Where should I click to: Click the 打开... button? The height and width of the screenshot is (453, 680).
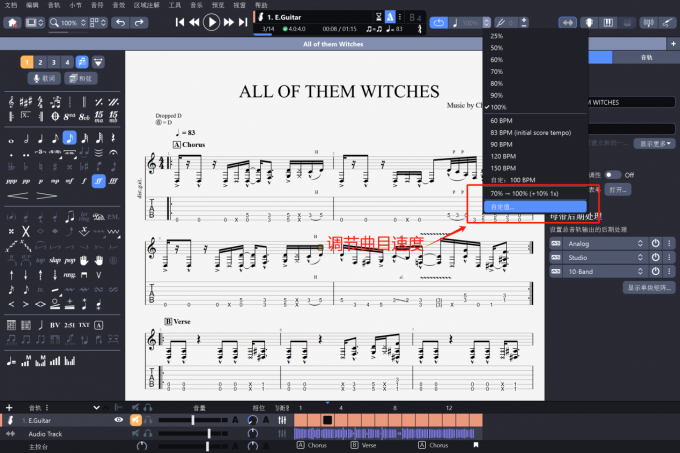tap(618, 189)
